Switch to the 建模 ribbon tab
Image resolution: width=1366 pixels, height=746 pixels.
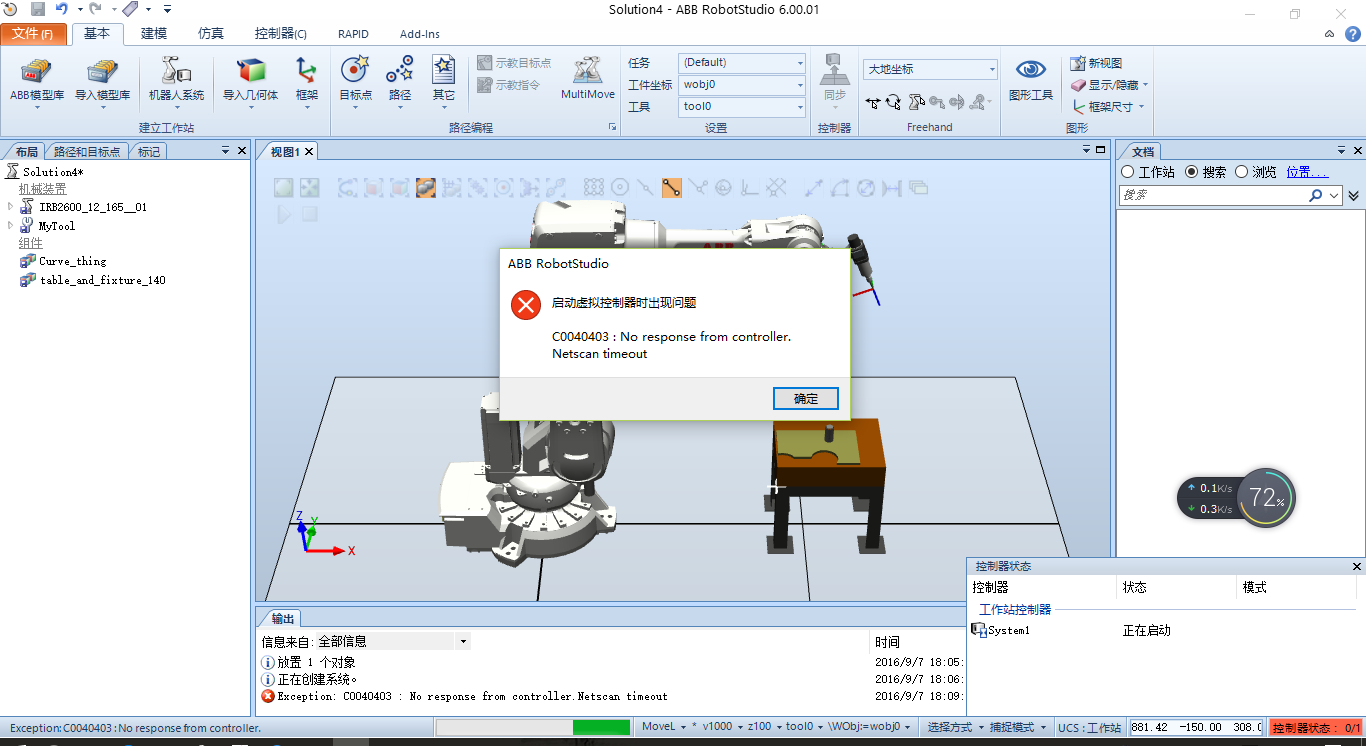tap(154, 33)
